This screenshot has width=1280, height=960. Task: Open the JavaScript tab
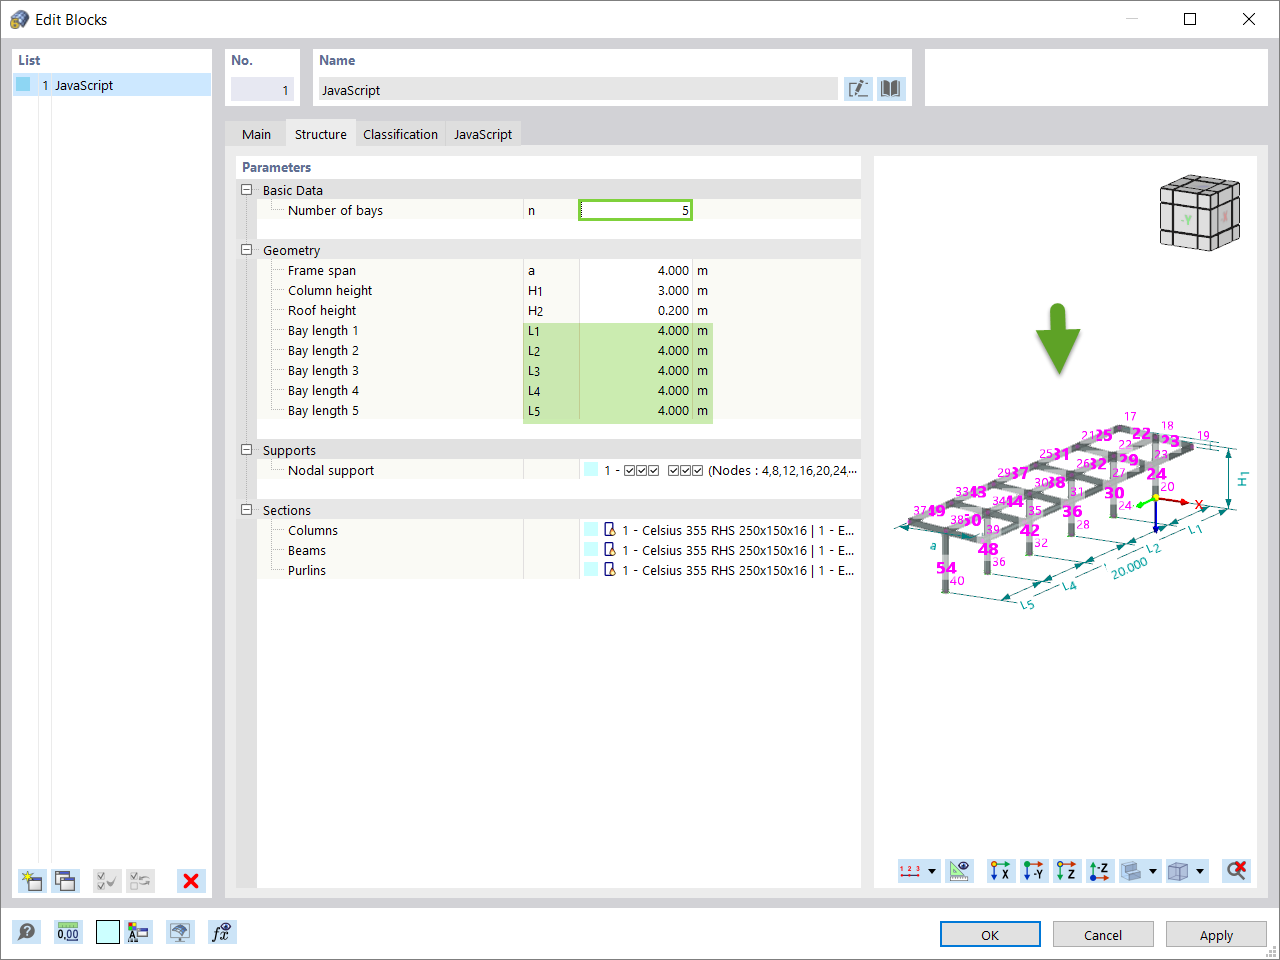[482, 133]
